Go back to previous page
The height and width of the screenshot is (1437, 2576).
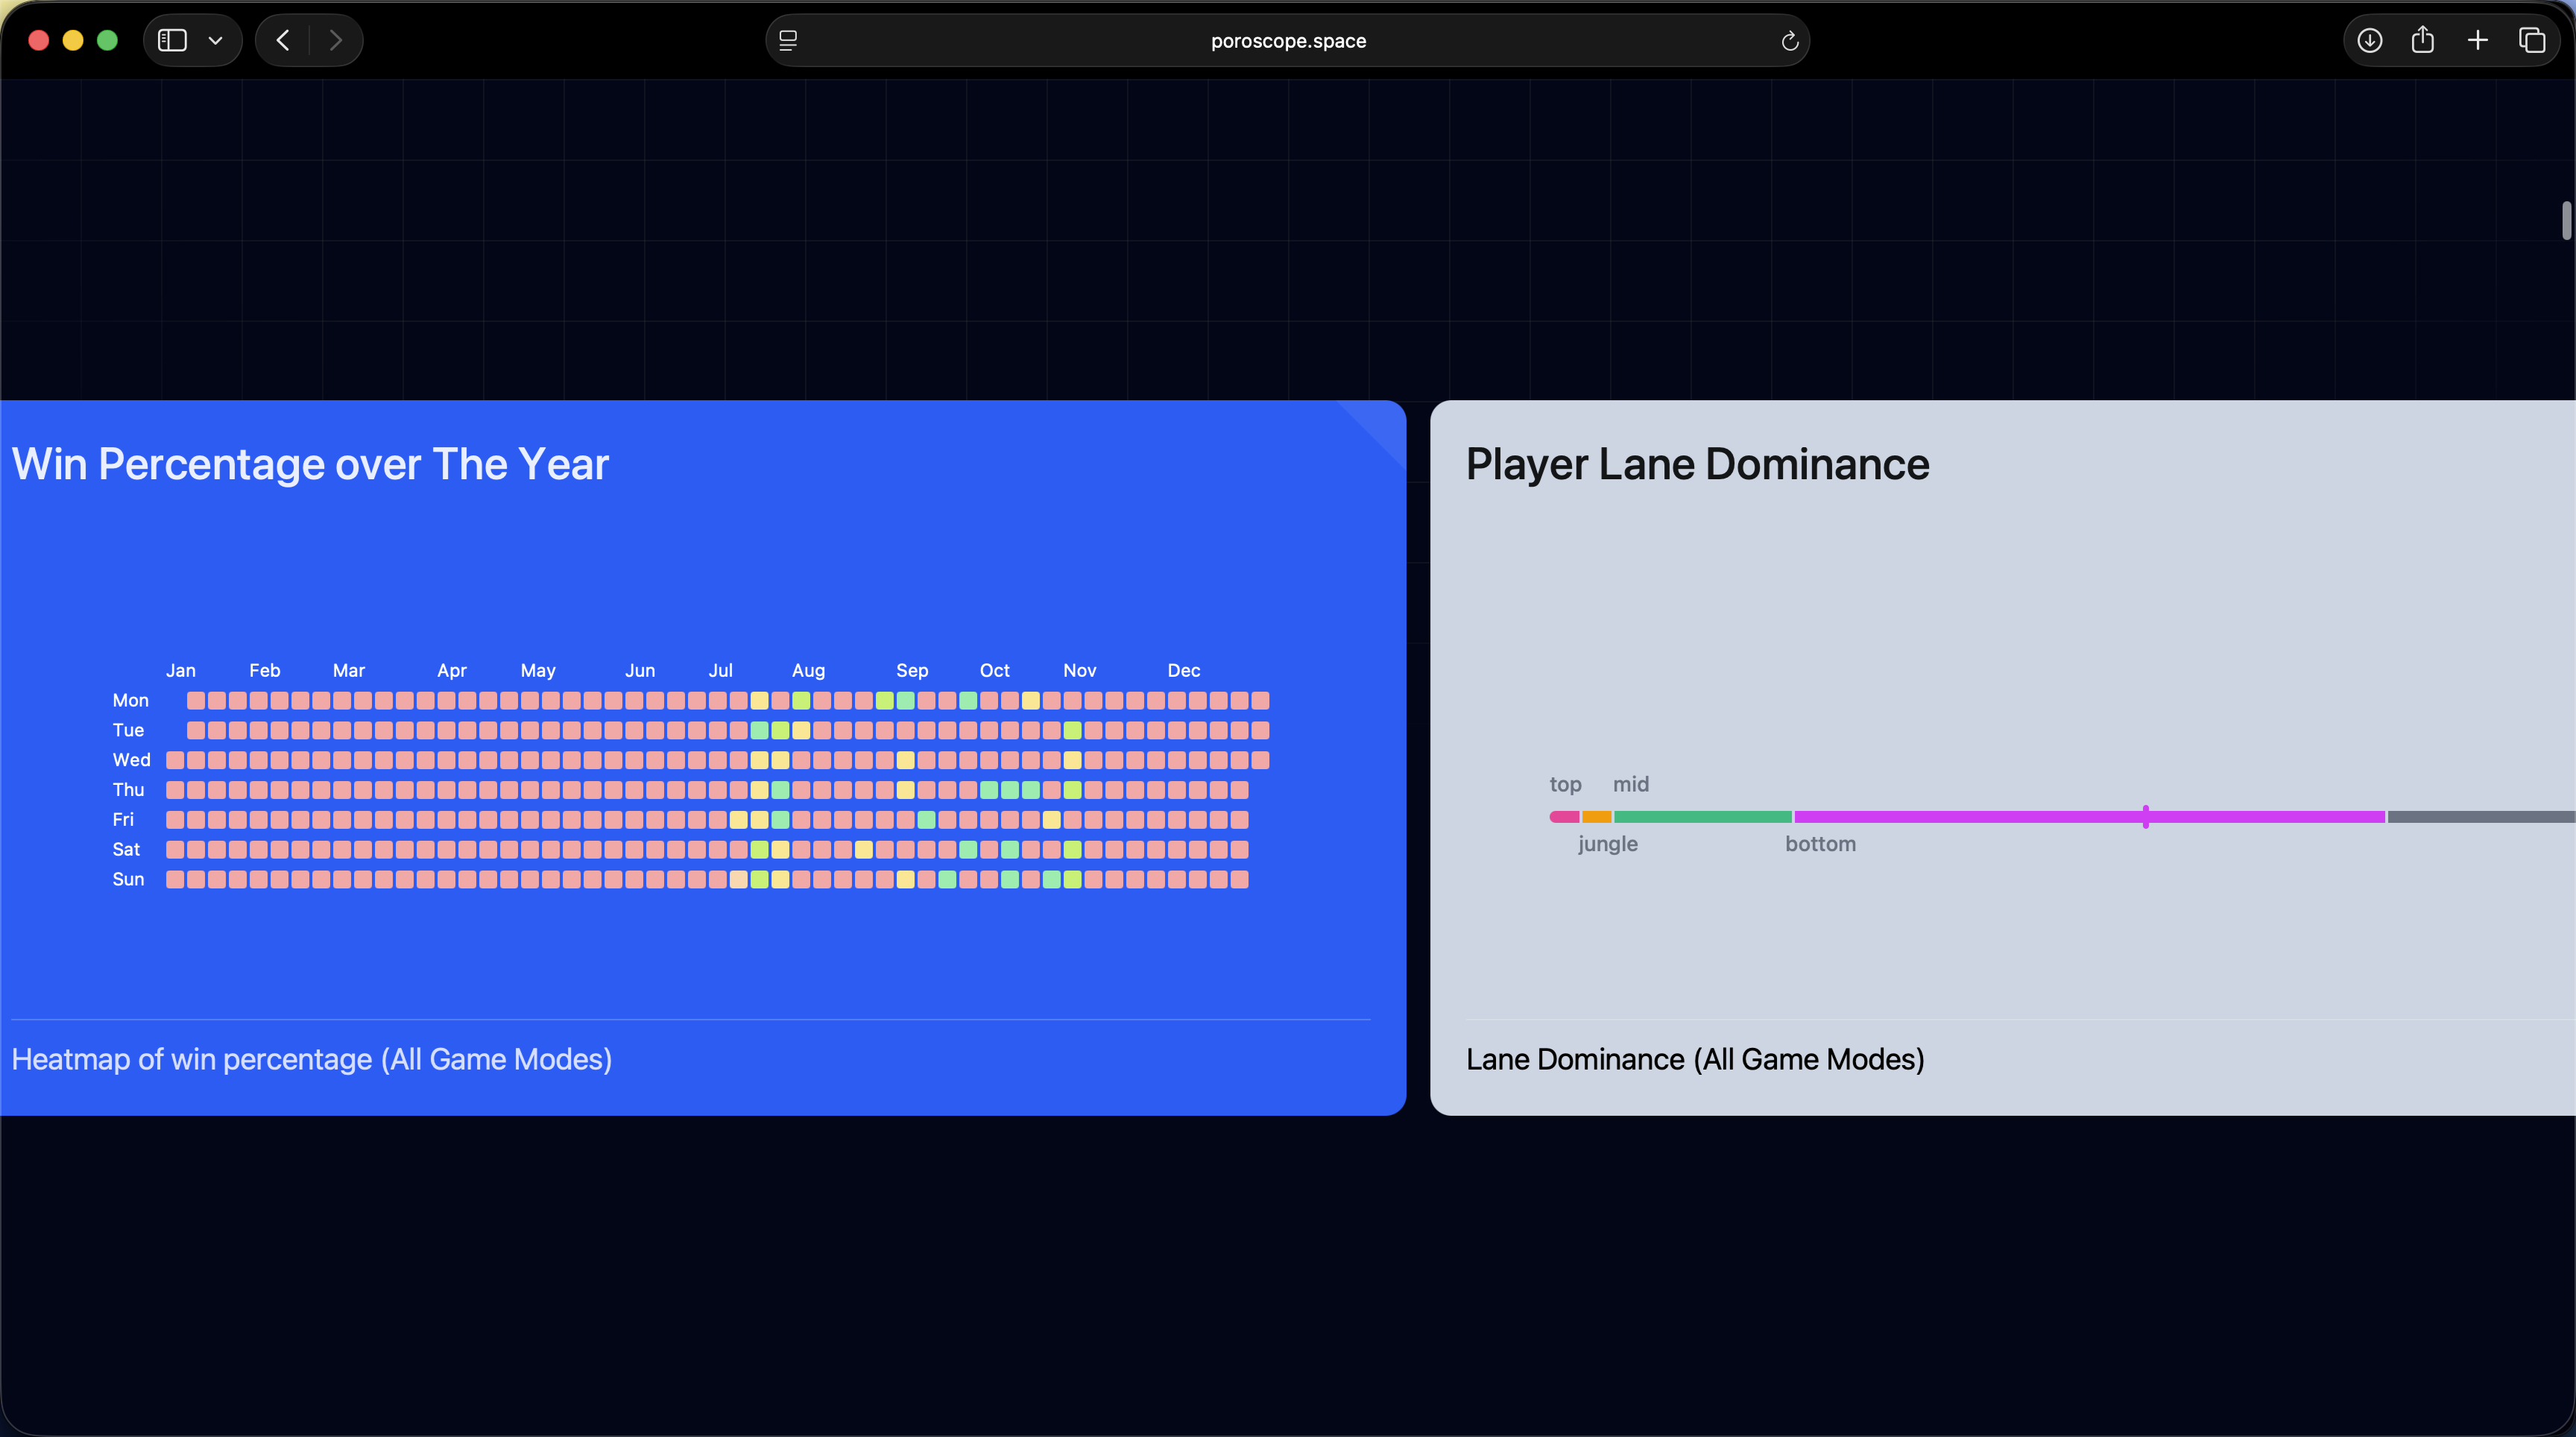(x=283, y=40)
